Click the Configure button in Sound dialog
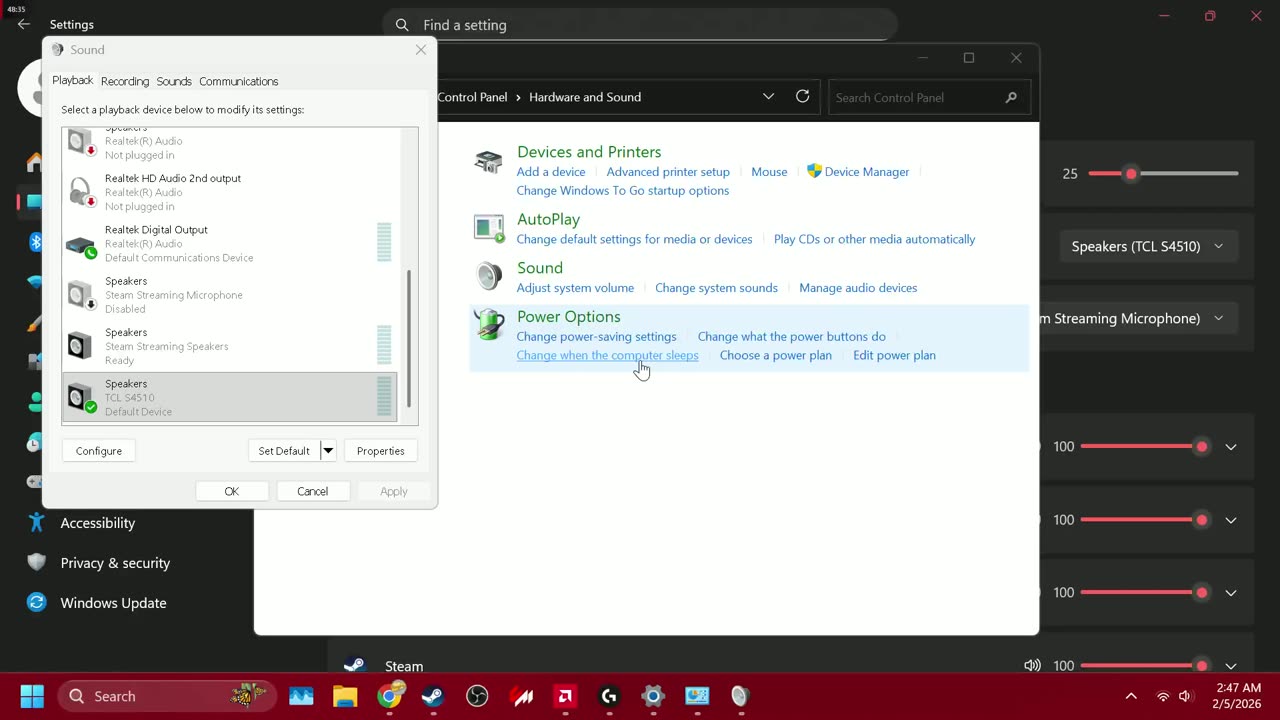1280x720 pixels. (x=99, y=451)
